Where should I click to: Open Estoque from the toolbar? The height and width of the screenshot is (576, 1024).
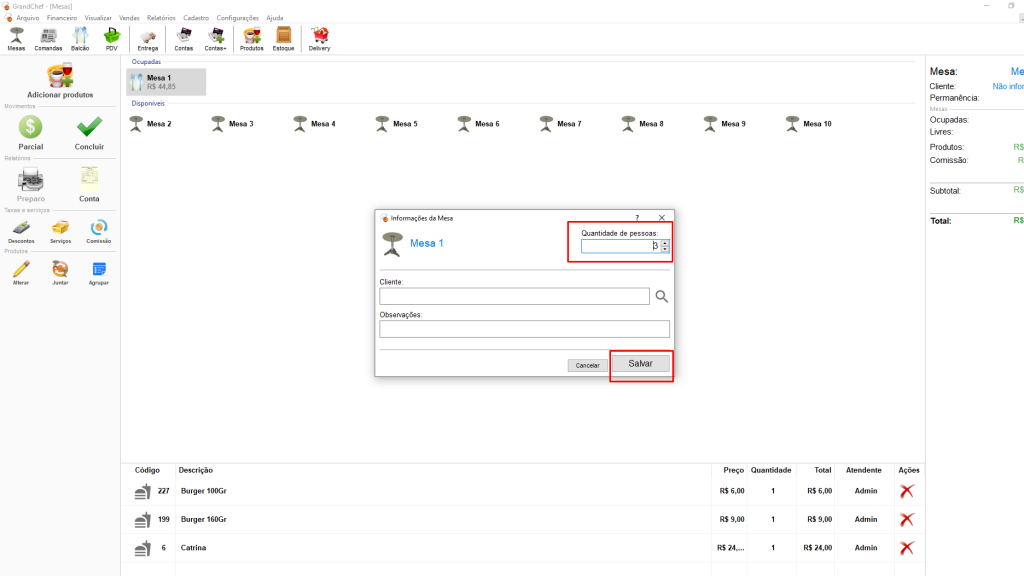pos(283,36)
